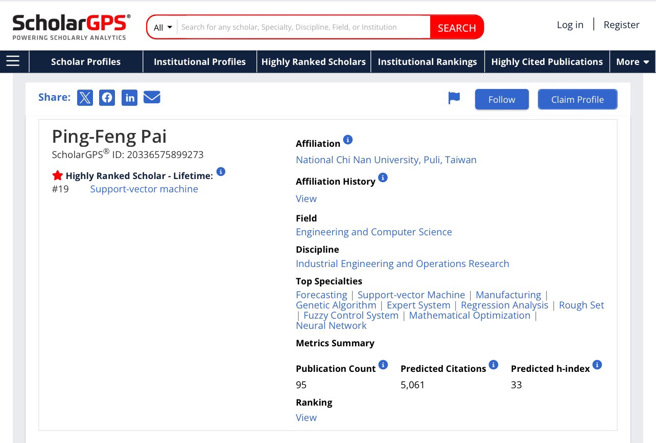Click info icon next to Affiliation
The height and width of the screenshot is (443, 656).
(348, 140)
